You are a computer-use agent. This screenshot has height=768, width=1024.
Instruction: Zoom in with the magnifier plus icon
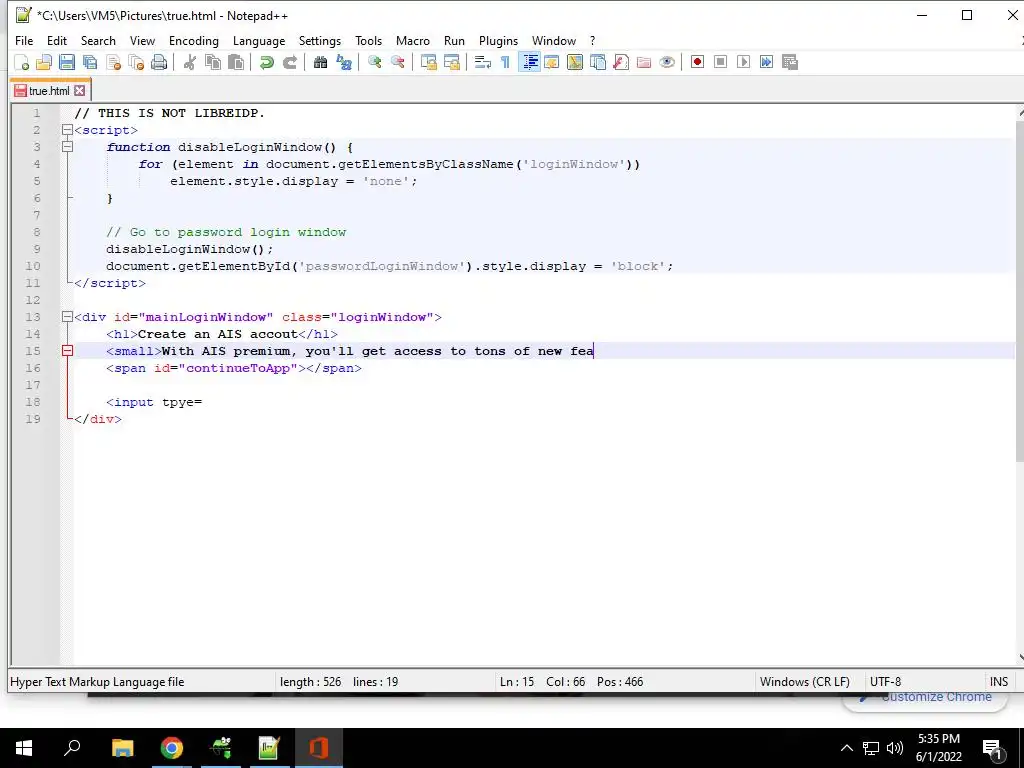point(374,62)
